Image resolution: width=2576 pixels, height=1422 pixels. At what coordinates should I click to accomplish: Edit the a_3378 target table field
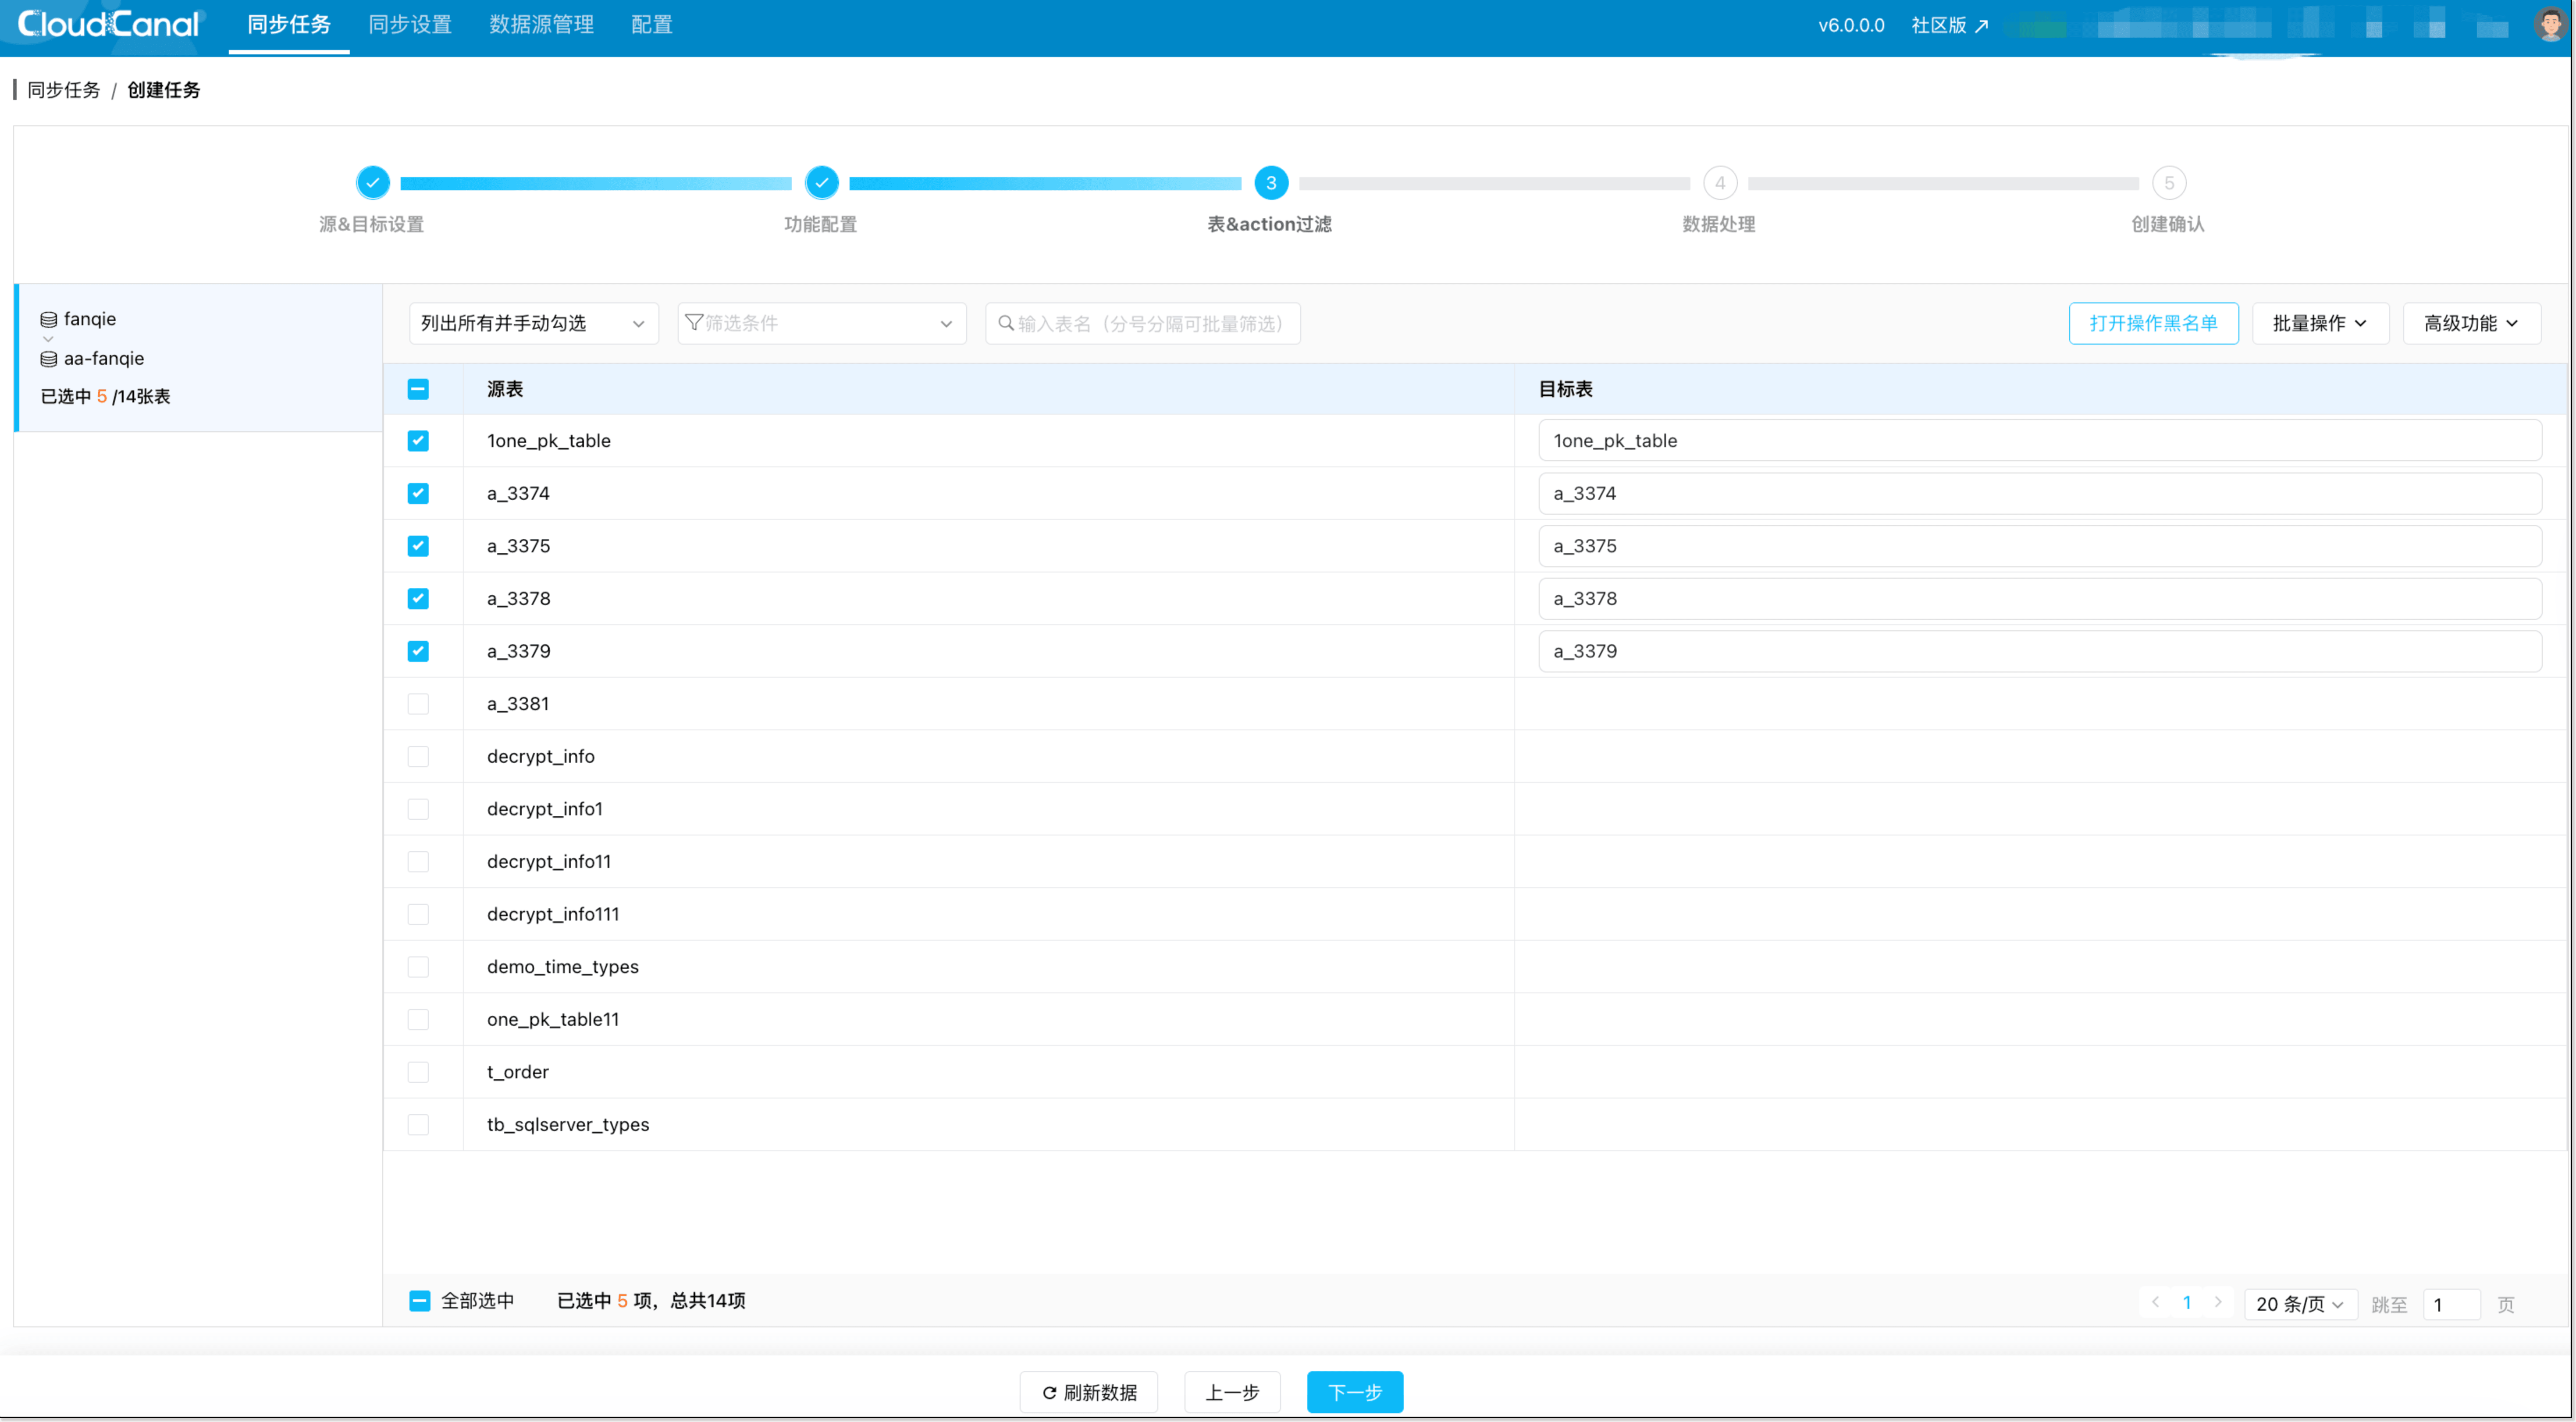tap(2040, 599)
